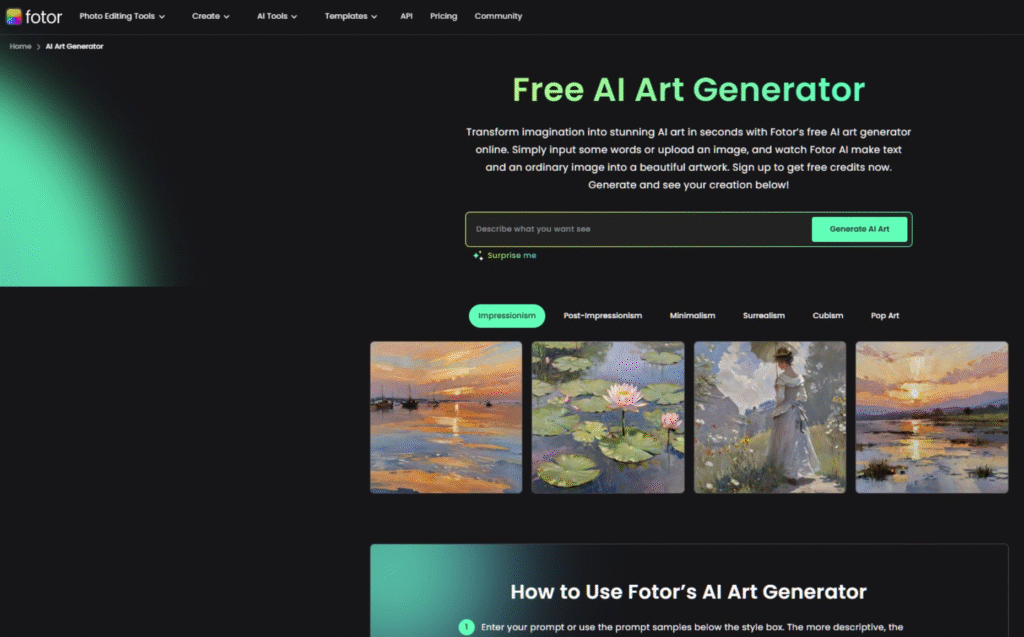Select the Impressionism style tab
The height and width of the screenshot is (637, 1024).
[x=507, y=316]
